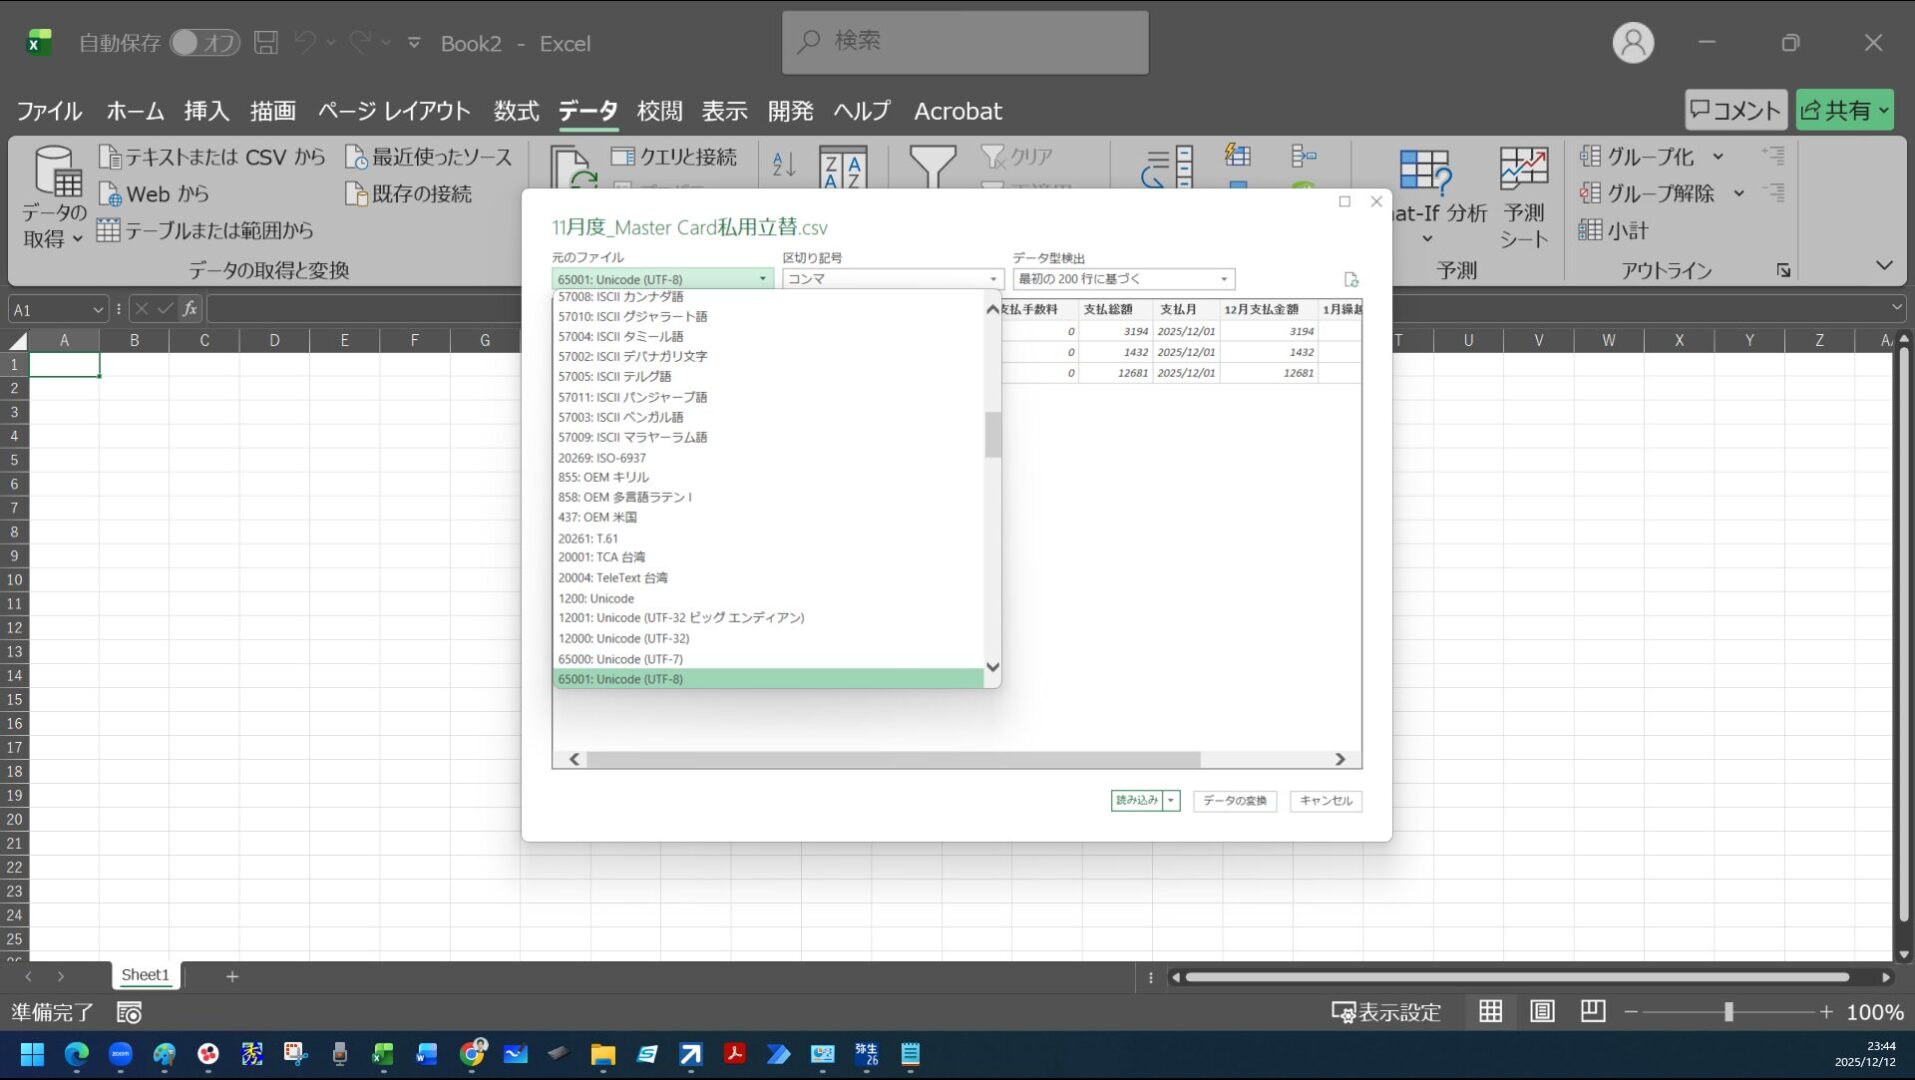
Task: Open File Explorer from the taskbar
Action: [602, 1054]
